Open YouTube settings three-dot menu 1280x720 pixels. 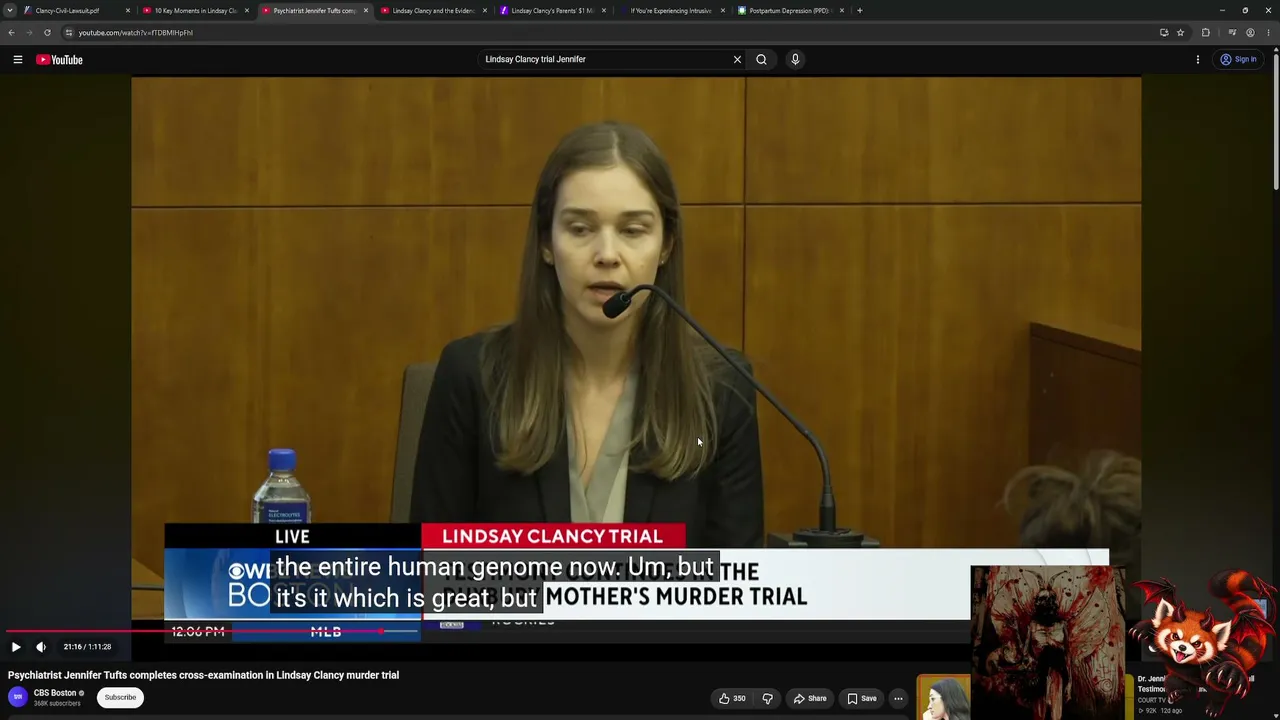1198,59
